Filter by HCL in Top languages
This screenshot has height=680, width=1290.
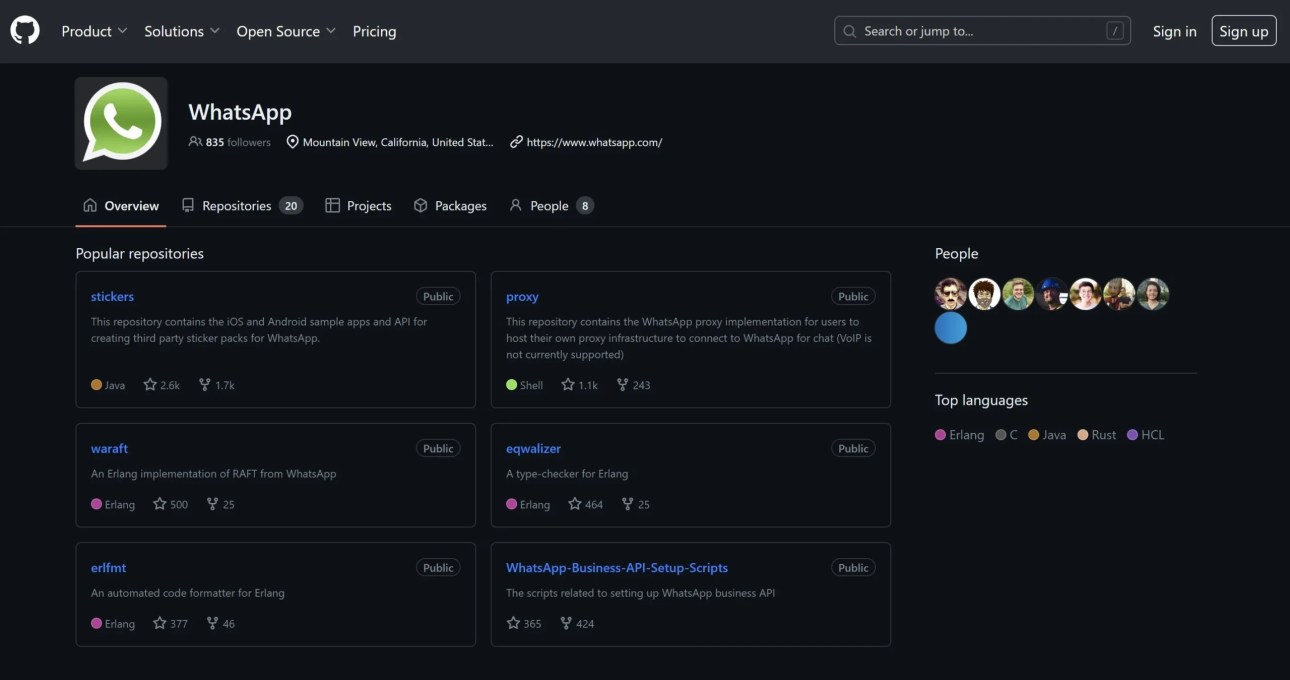click(1146, 435)
